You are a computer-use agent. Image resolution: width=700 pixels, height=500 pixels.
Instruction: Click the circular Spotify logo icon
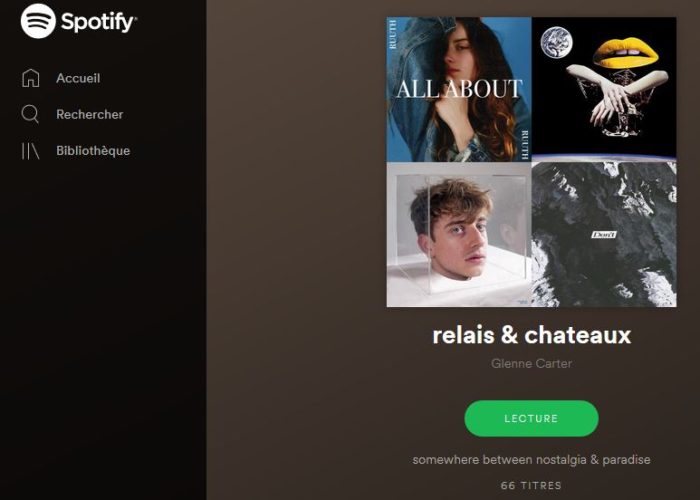tap(38, 21)
